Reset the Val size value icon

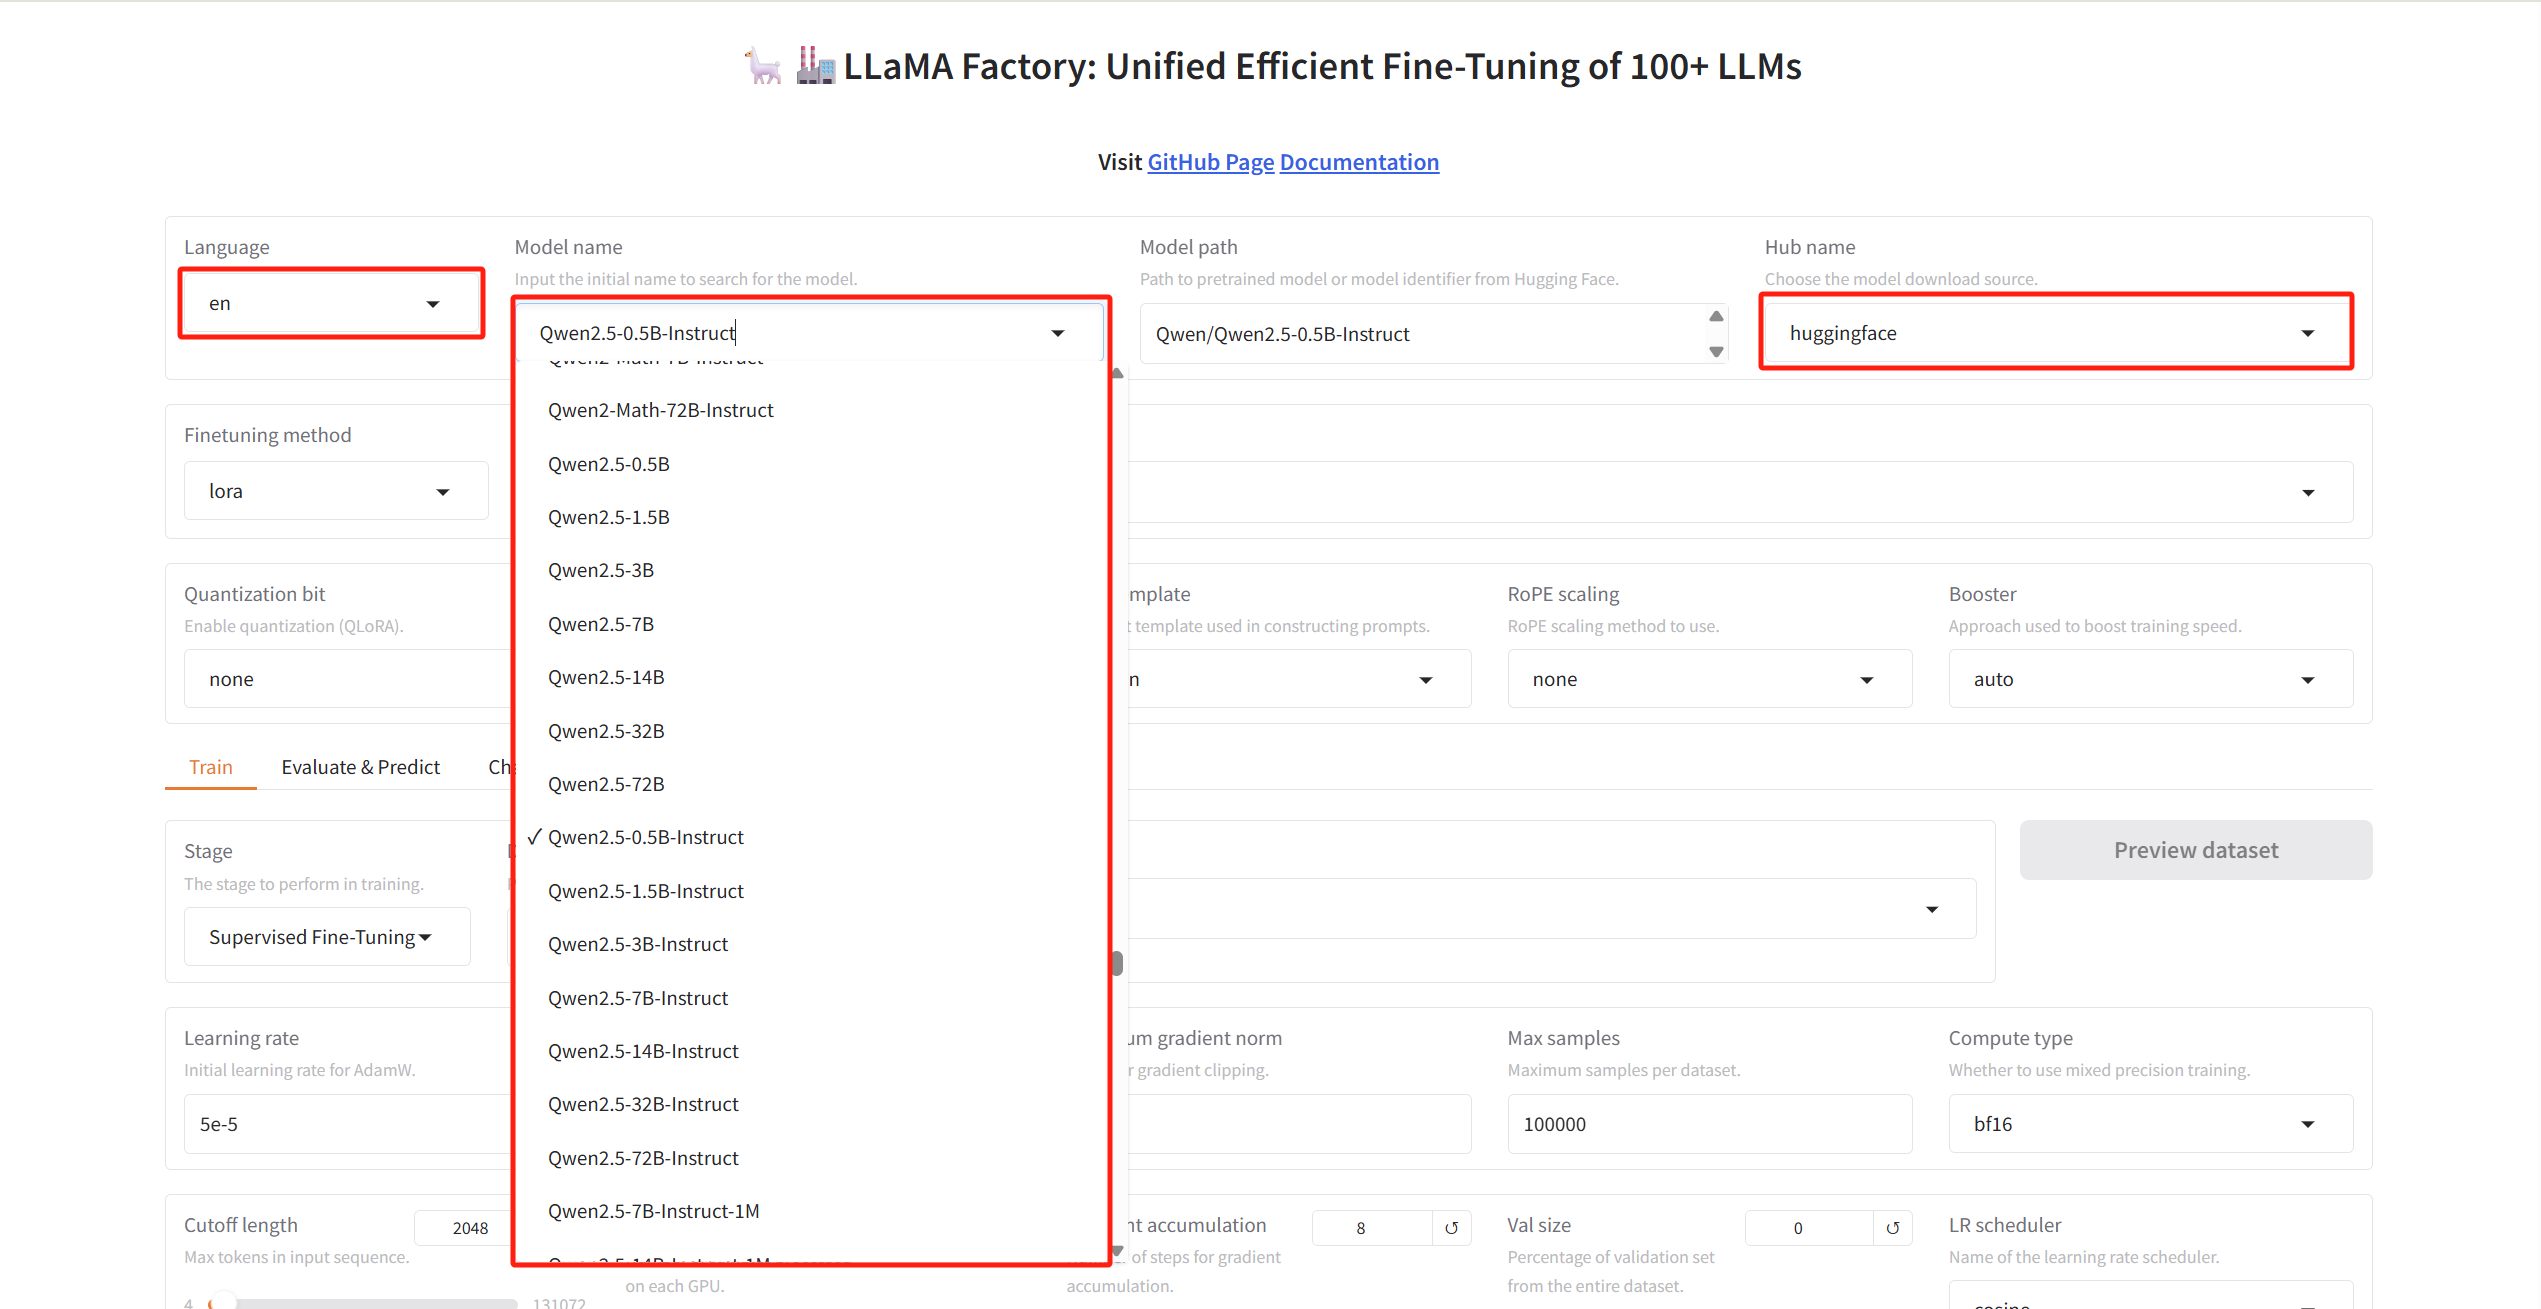pos(1892,1228)
